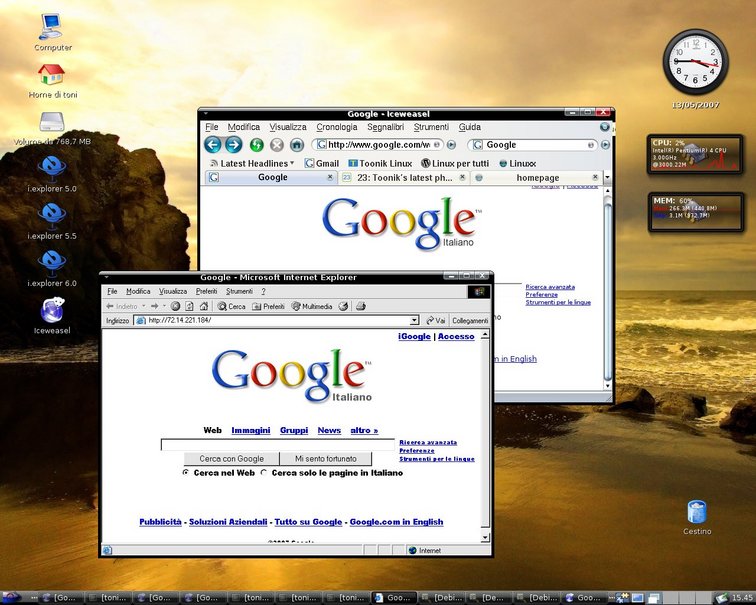Image resolution: width=756 pixels, height=605 pixels.
Task: Launch the i.explorer 6.0 desktop icon
Action: click(52, 269)
